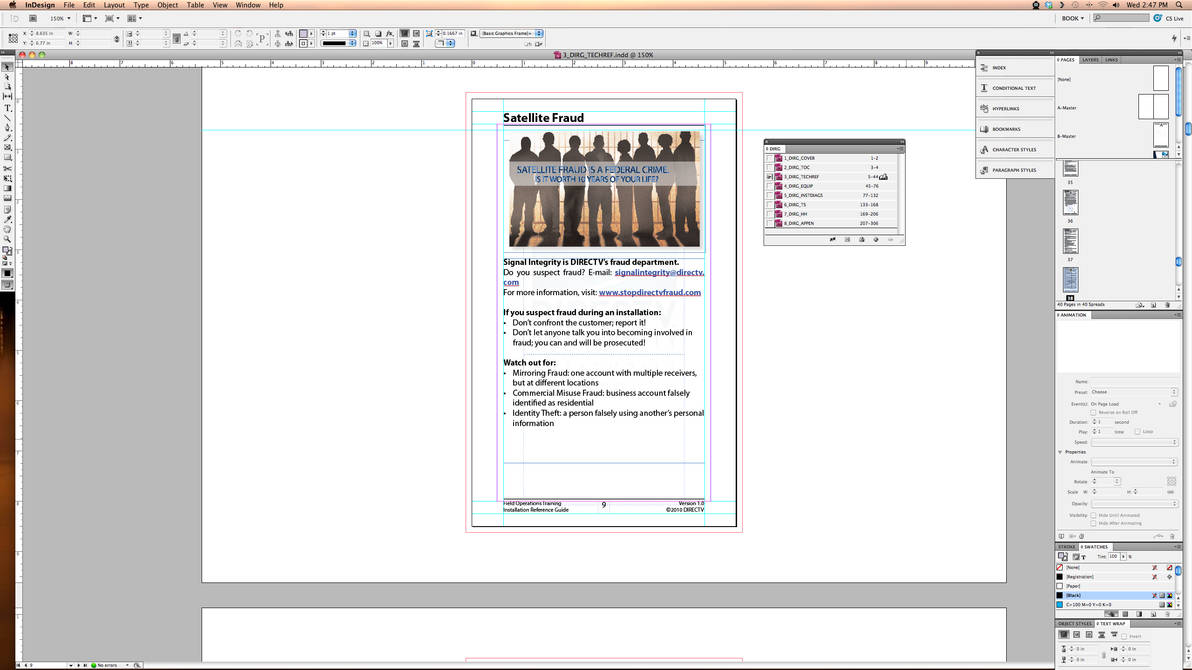Switch to the Object Styles tab
Viewport: 1192px width, 670px height.
[x=1075, y=624]
